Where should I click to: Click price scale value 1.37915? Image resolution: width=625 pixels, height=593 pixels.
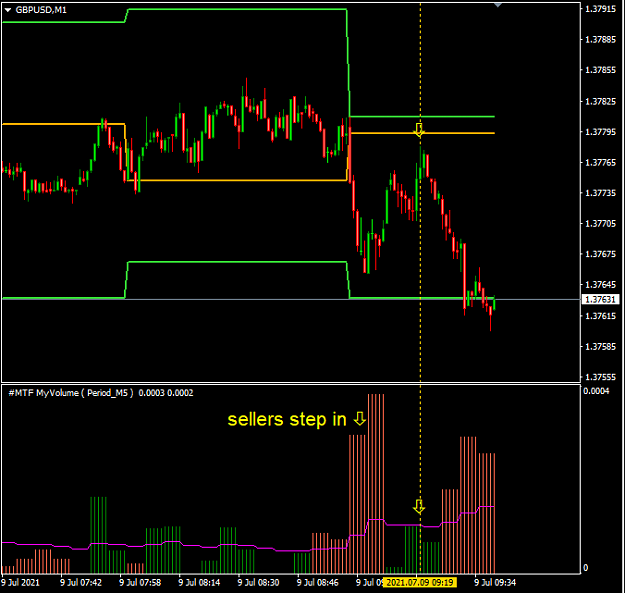tap(600, 9)
